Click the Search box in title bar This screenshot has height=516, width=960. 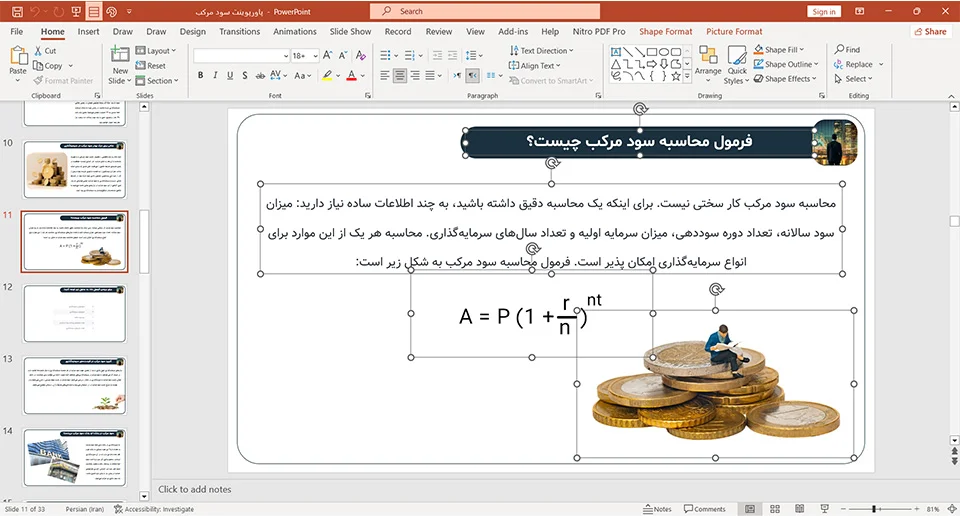pyautogui.click(x=485, y=11)
